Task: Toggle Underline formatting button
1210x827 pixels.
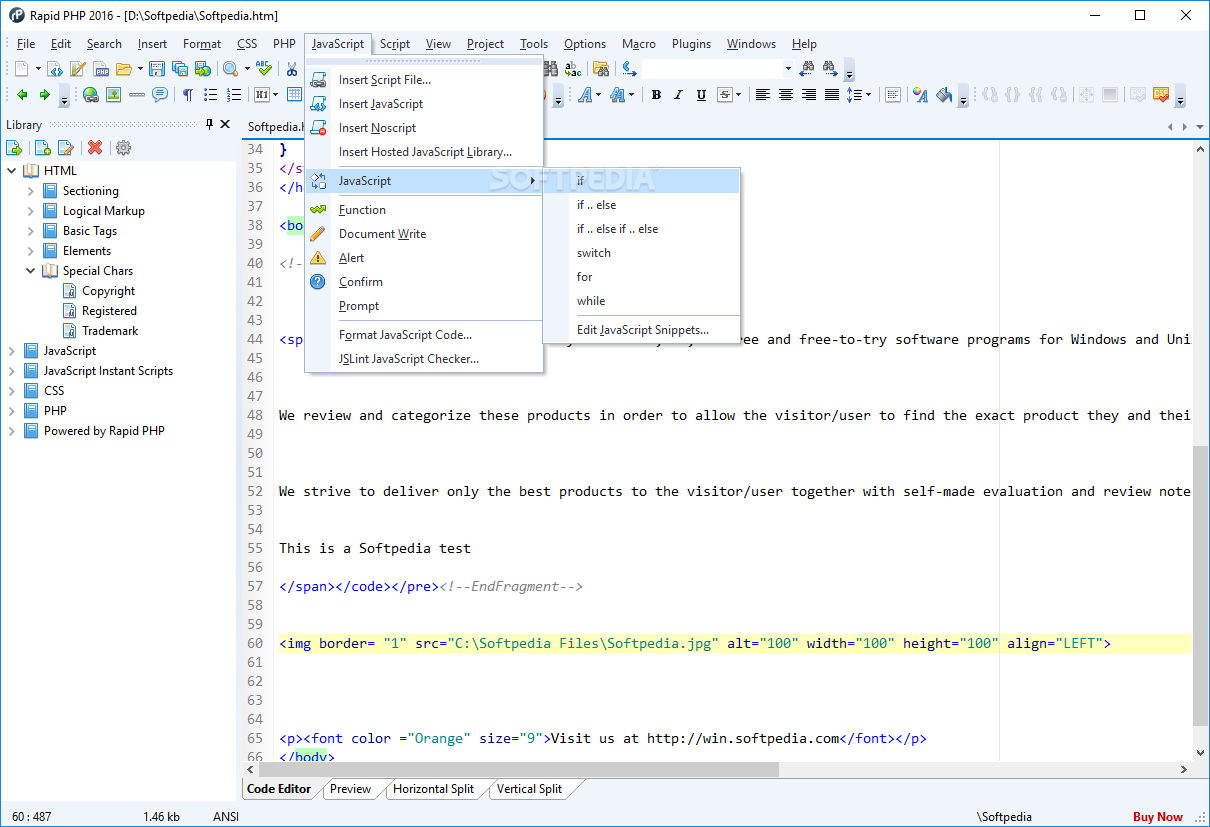Action: pyautogui.click(x=701, y=95)
